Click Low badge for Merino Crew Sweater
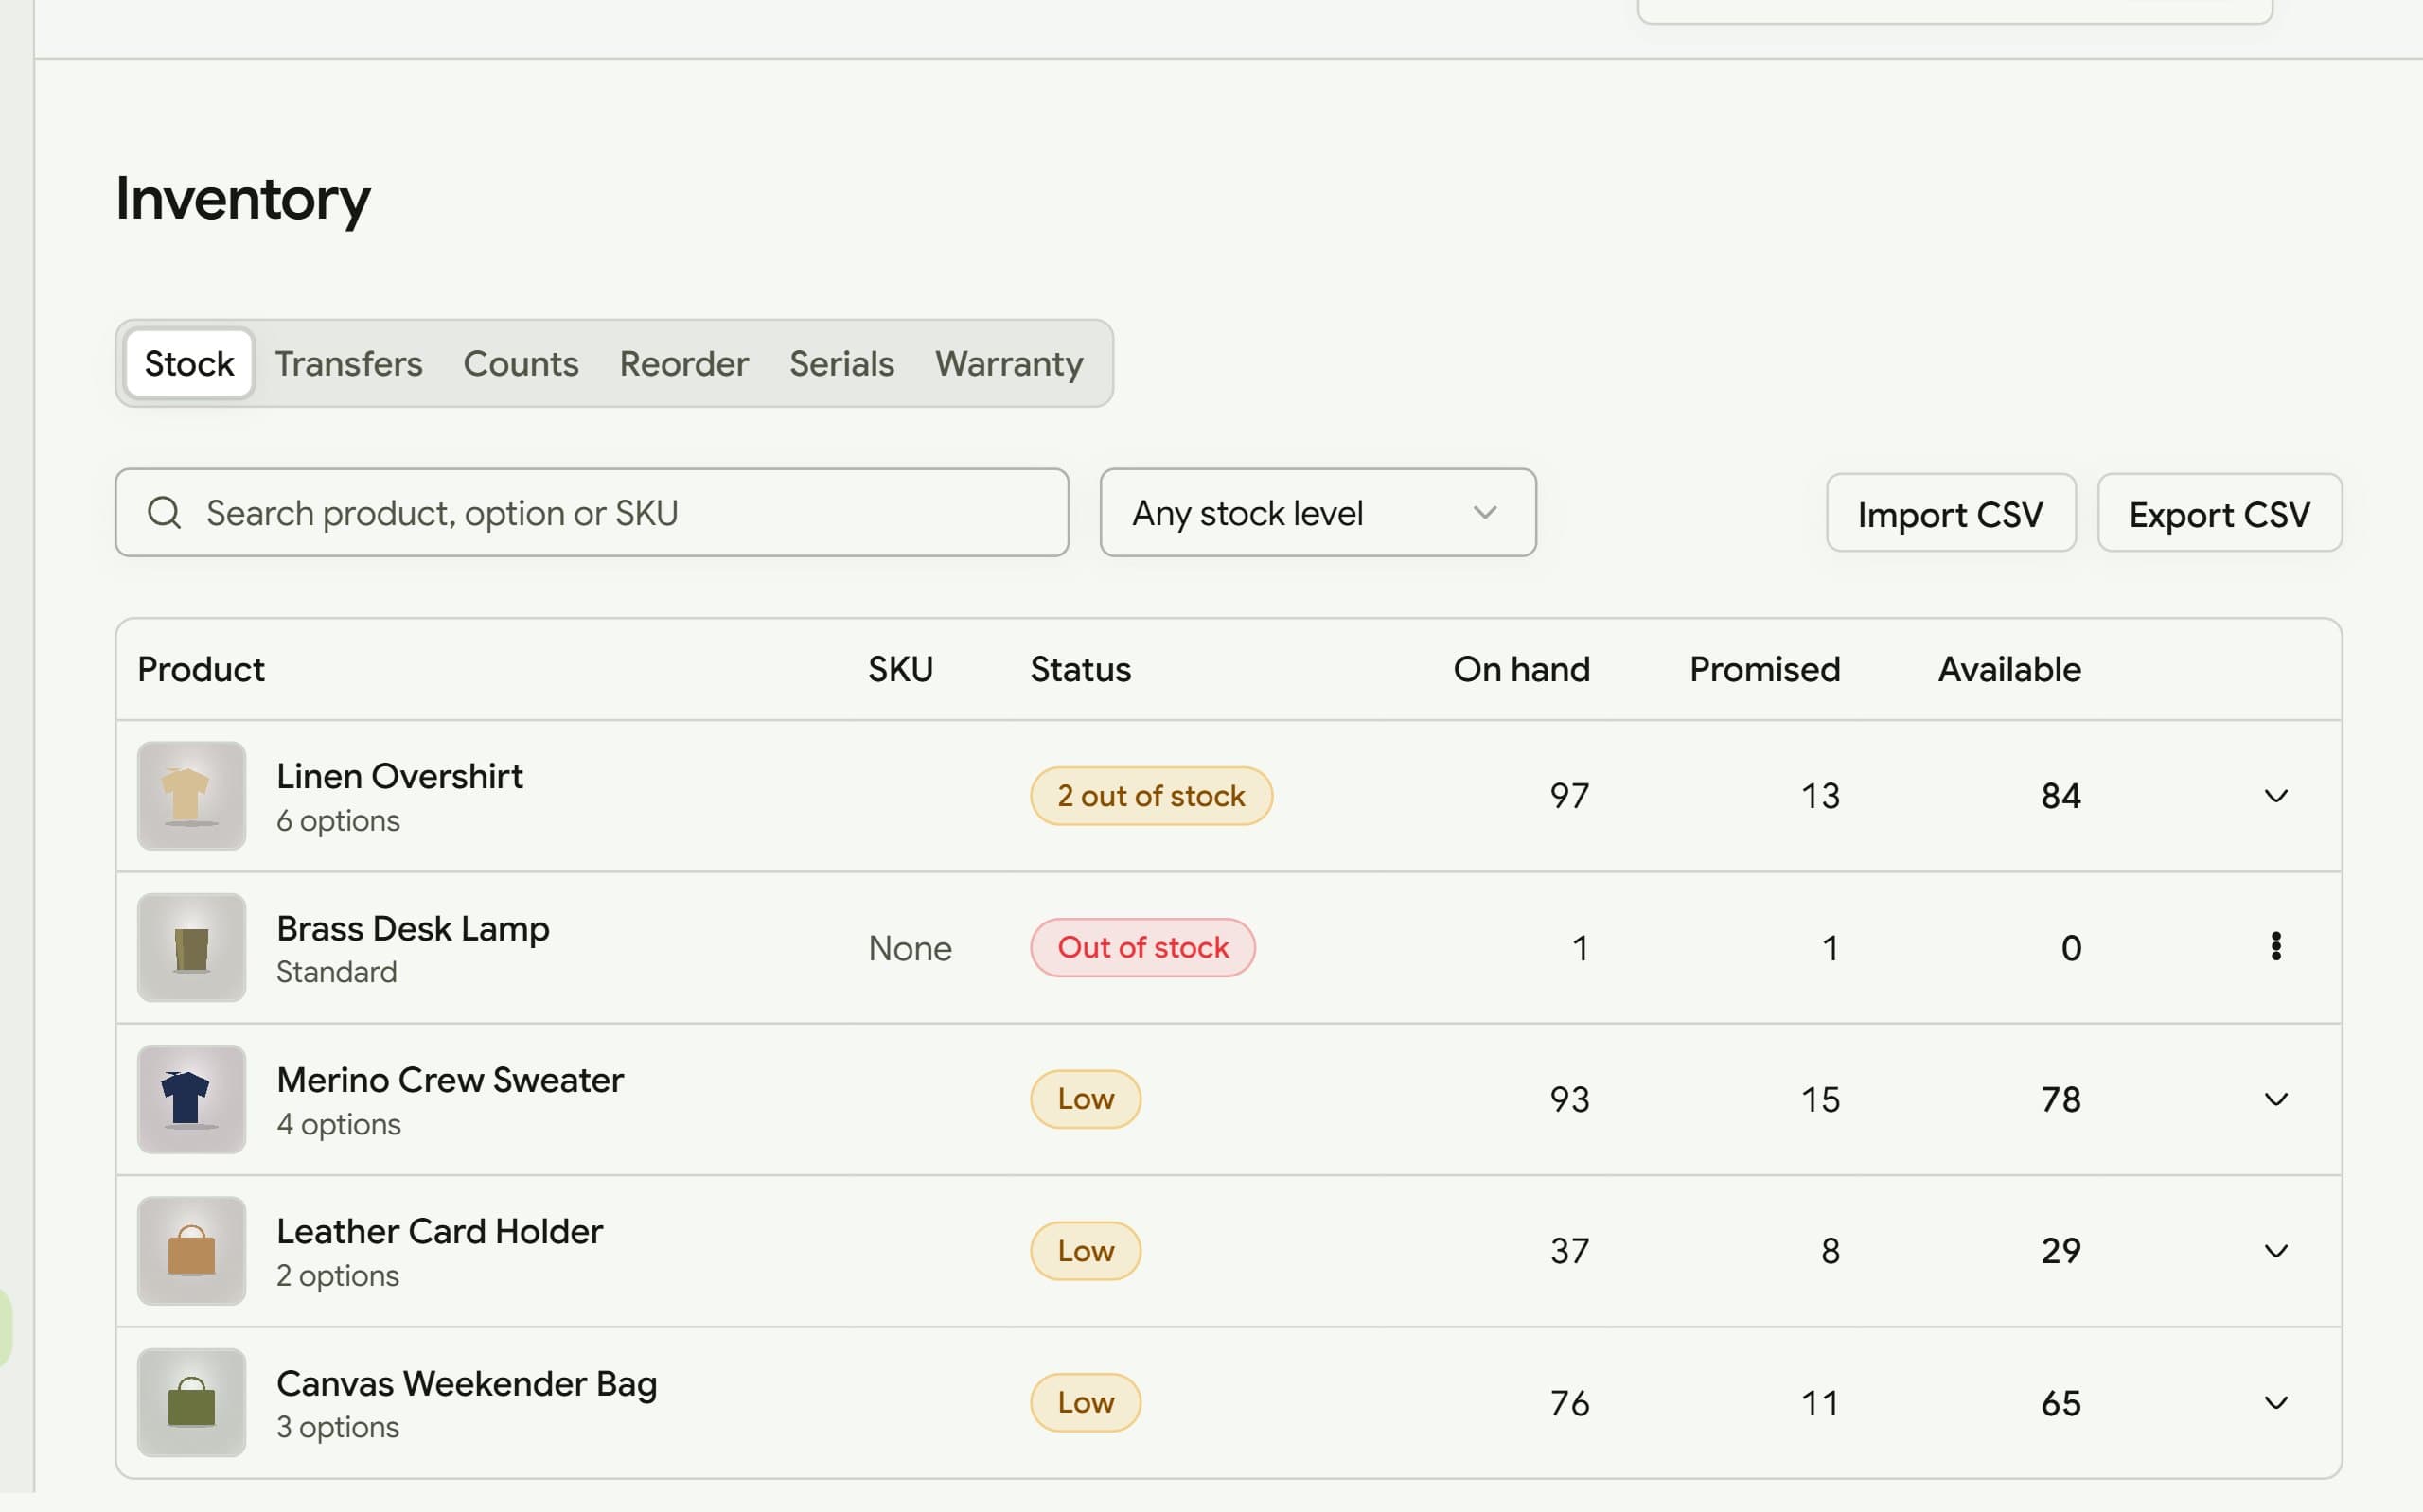 [1086, 1099]
